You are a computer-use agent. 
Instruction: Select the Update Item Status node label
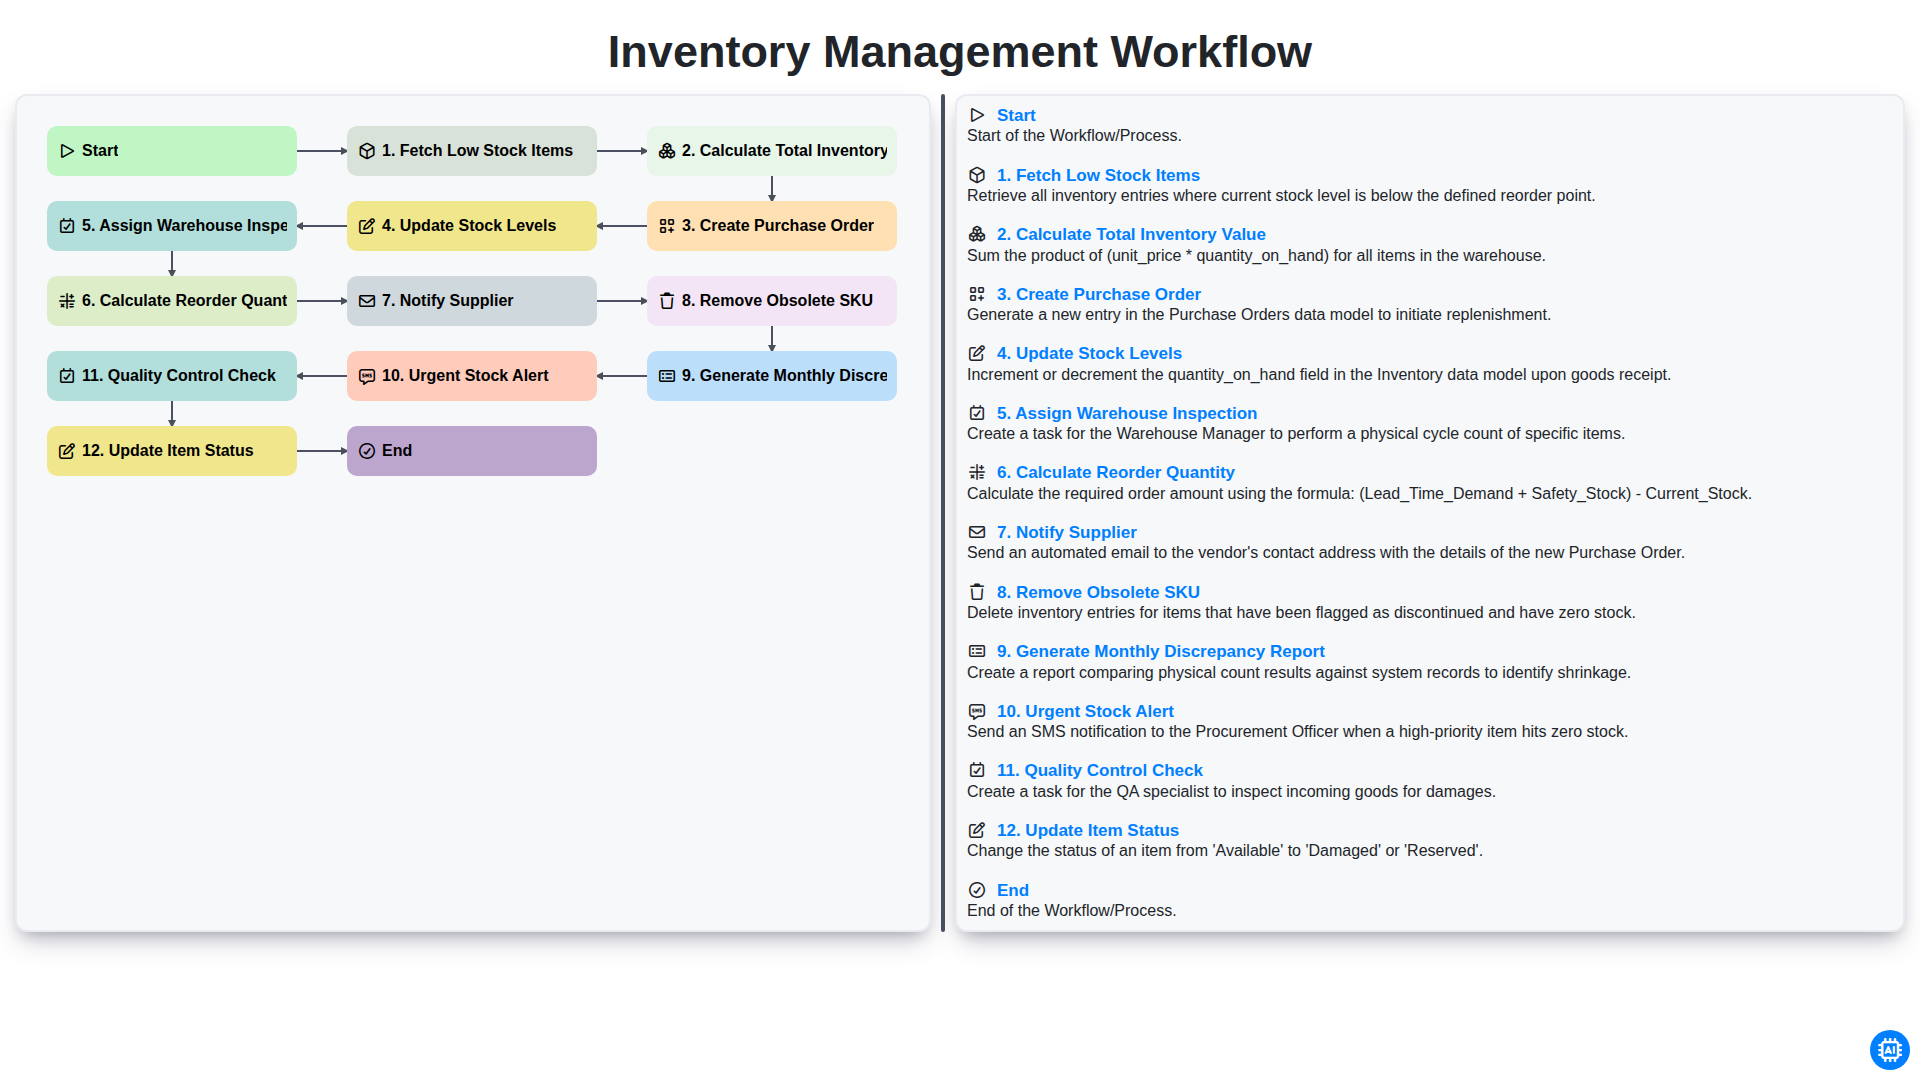tap(168, 451)
